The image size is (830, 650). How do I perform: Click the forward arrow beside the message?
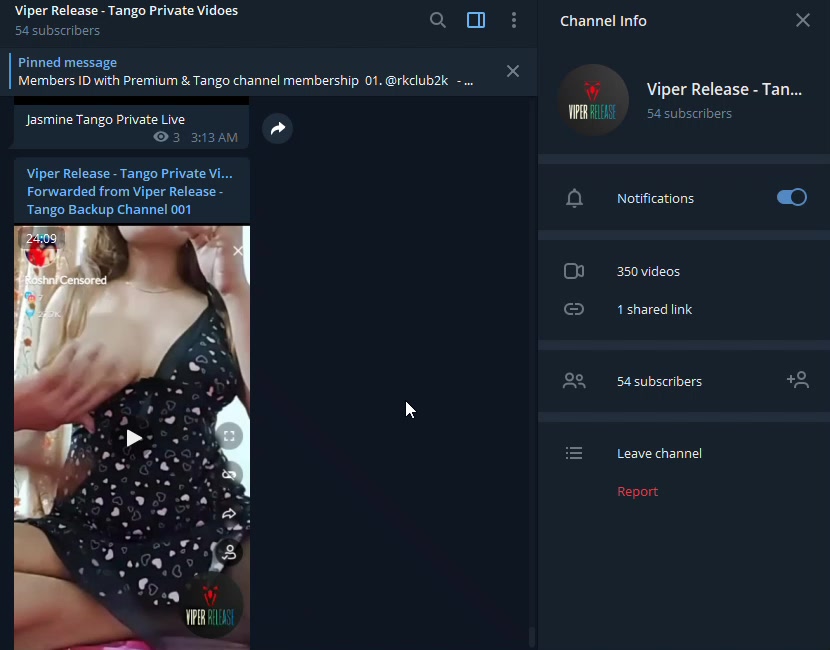click(x=278, y=128)
